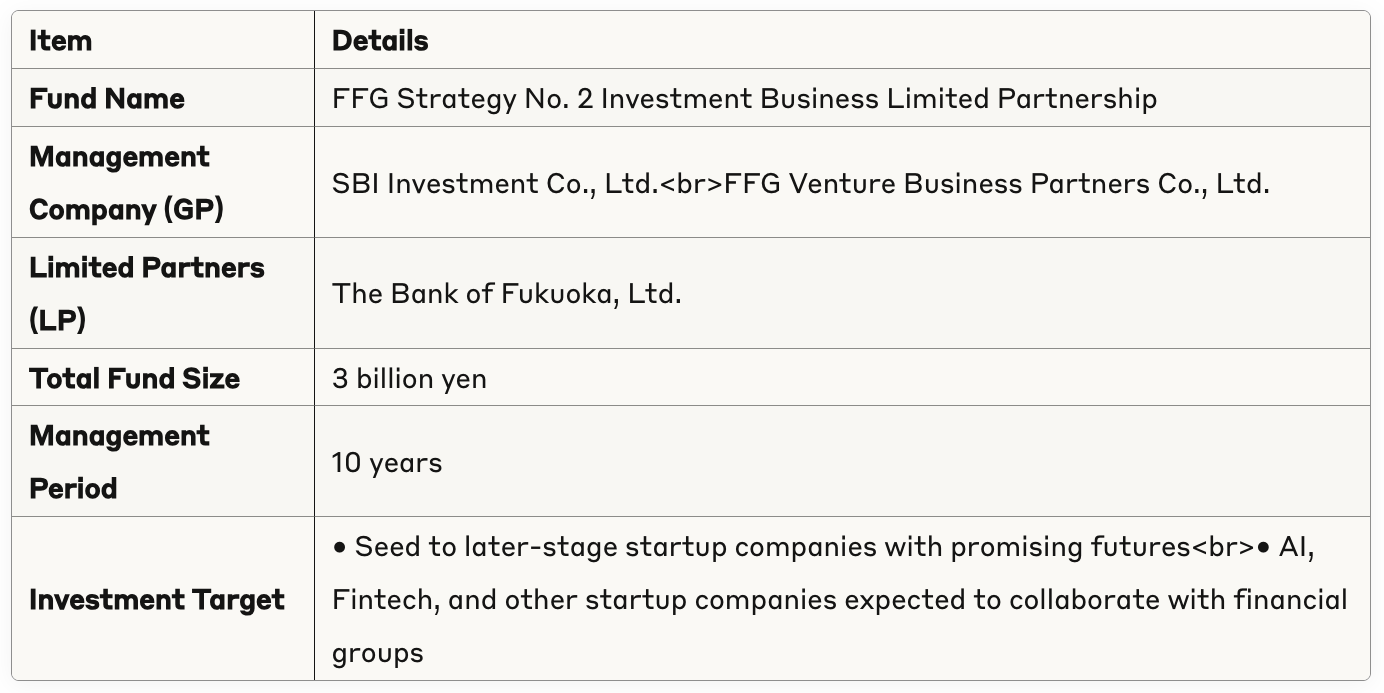Viewport: 1384px width, 693px height.
Task: Click the FFG Strategy No. 2 fund name text
Action: (x=744, y=99)
